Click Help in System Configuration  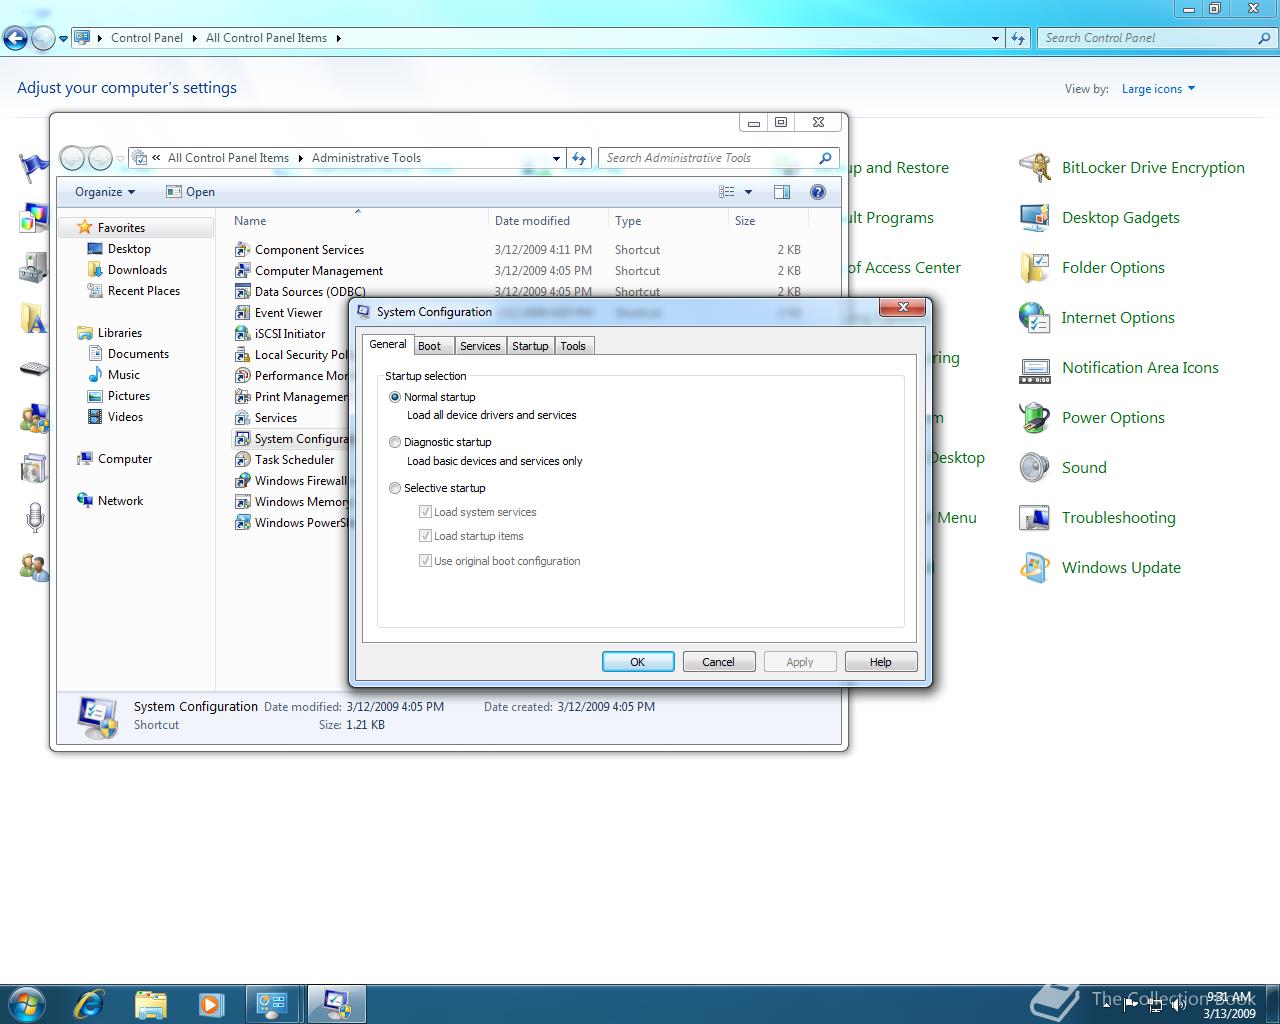pos(881,662)
